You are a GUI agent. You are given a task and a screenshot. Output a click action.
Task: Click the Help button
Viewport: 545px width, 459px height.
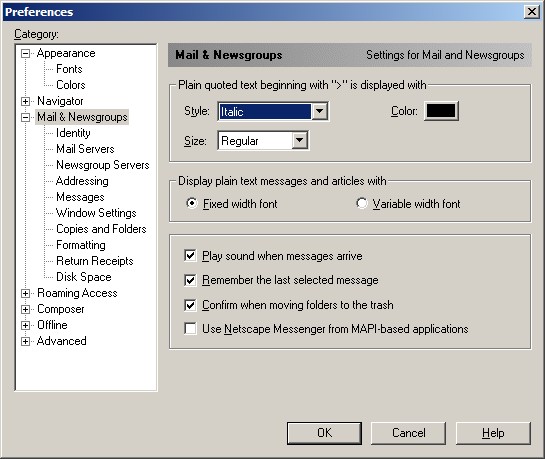point(493,433)
